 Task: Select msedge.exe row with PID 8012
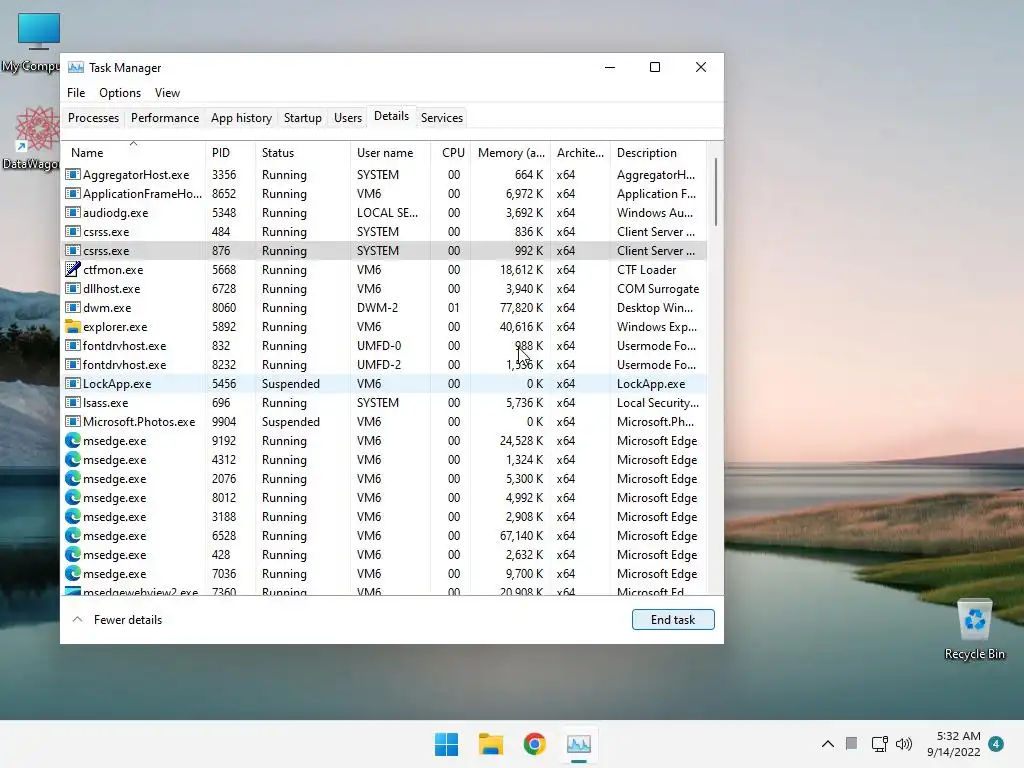point(385,497)
